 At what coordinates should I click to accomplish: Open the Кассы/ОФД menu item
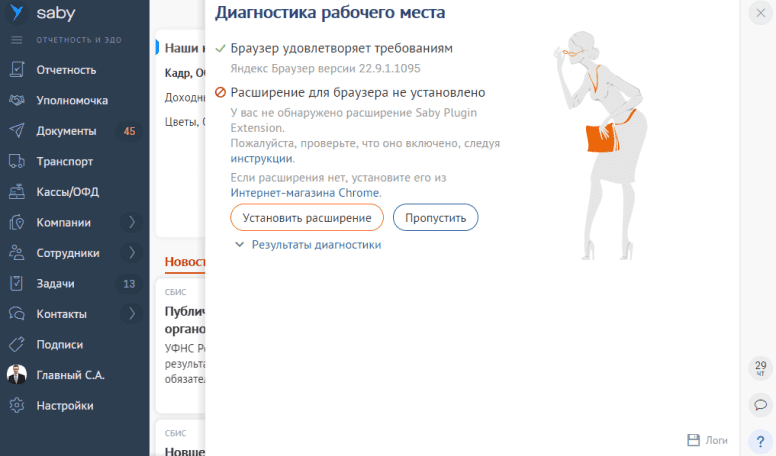[68, 192]
